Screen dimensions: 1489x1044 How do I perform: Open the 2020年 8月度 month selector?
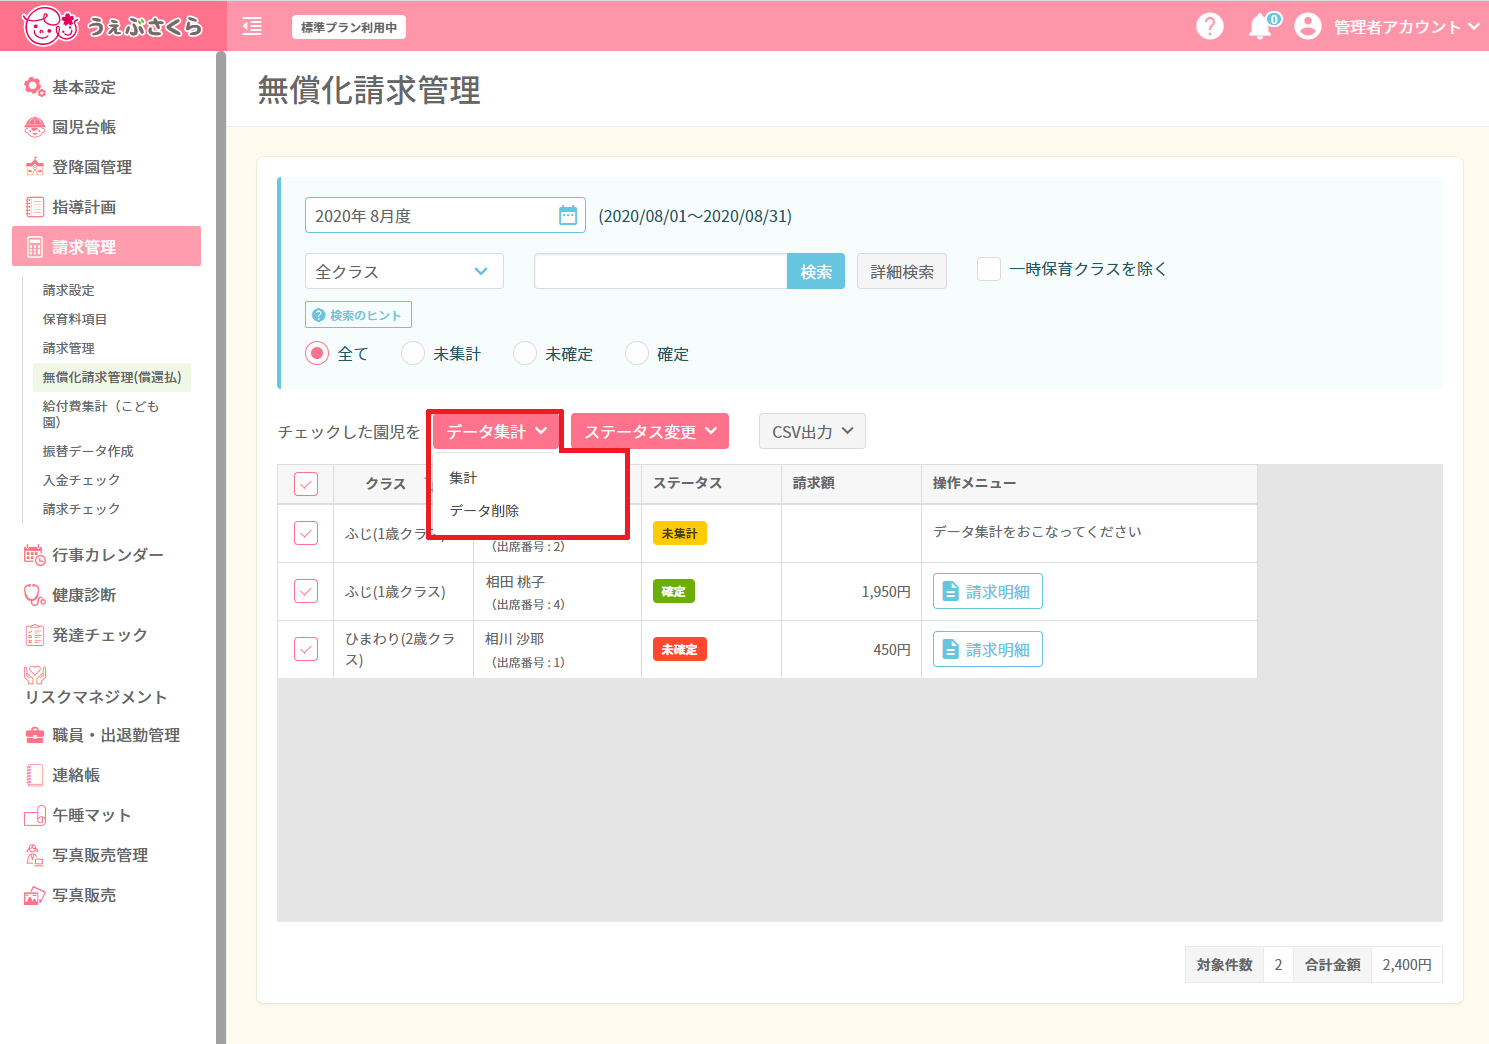pyautogui.click(x=445, y=215)
